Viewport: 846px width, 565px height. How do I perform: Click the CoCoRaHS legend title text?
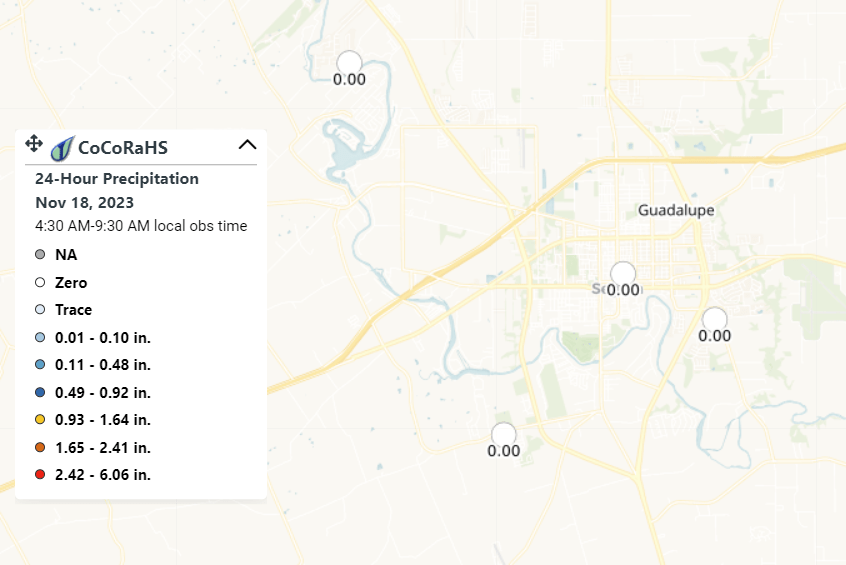(122, 148)
